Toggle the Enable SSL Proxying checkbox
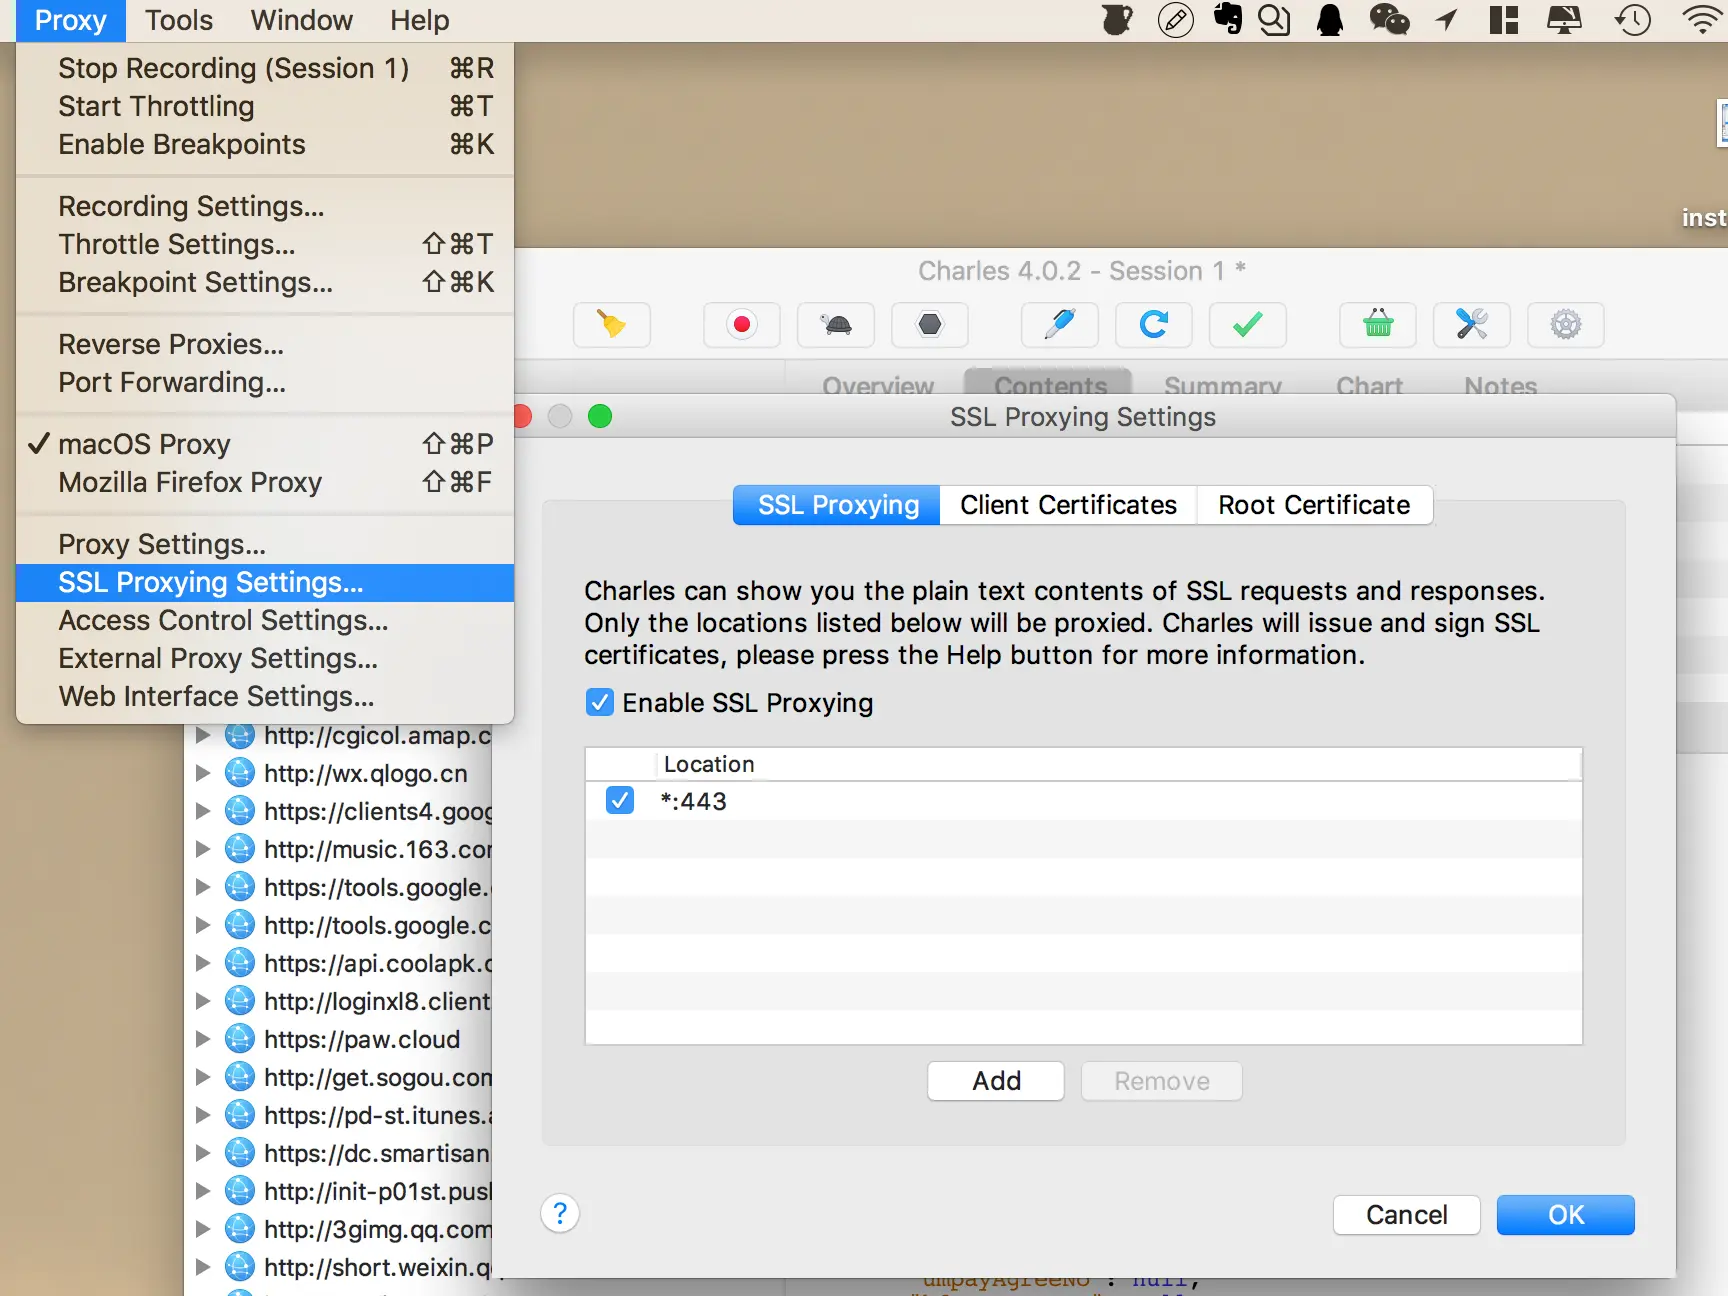The width and height of the screenshot is (1728, 1296). [x=600, y=703]
